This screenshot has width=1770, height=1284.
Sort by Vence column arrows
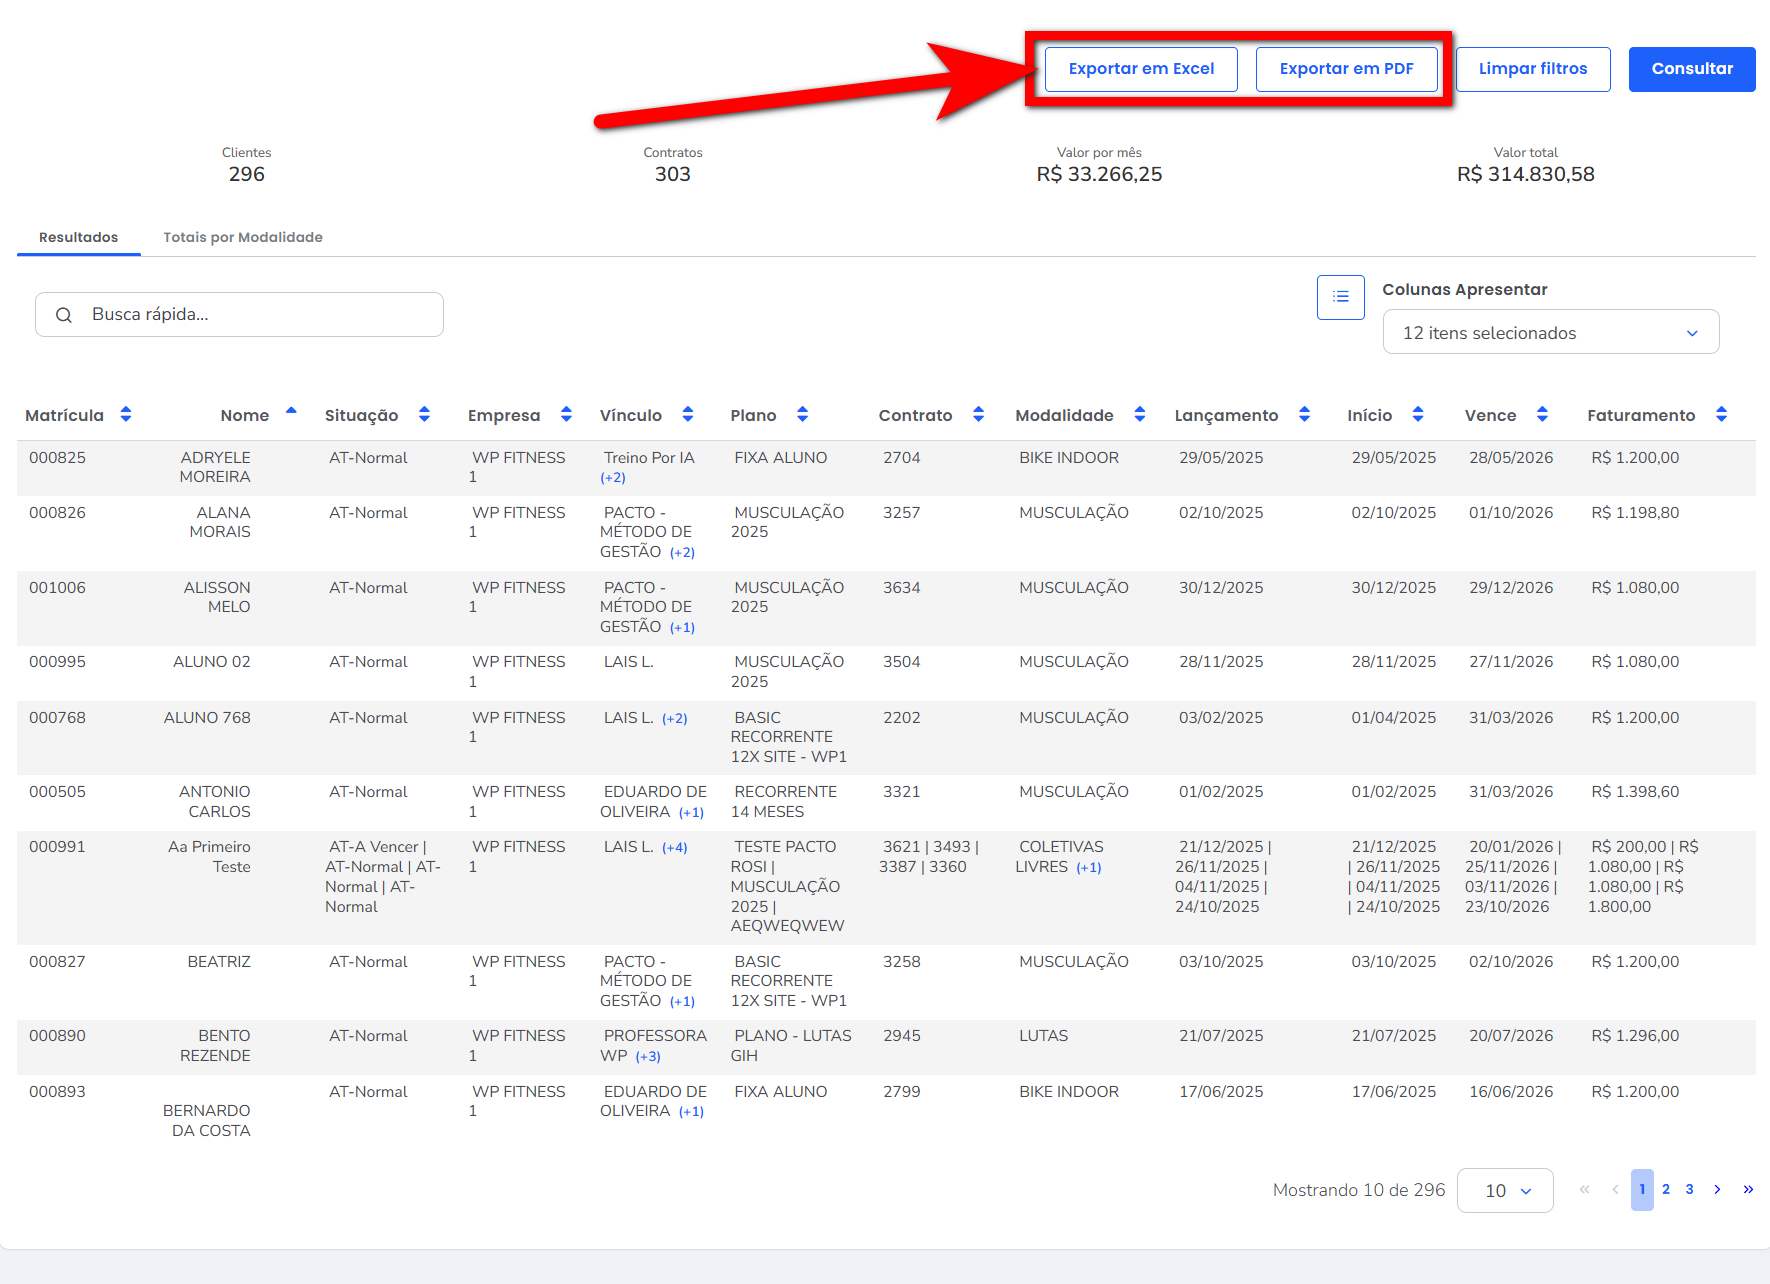tap(1542, 414)
